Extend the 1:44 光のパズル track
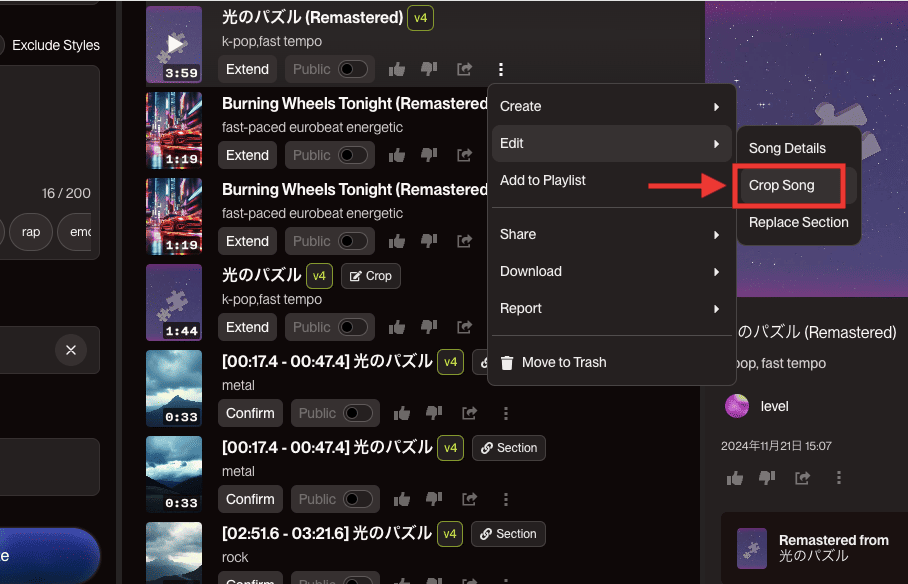Image resolution: width=908 pixels, height=584 pixels. 247,327
